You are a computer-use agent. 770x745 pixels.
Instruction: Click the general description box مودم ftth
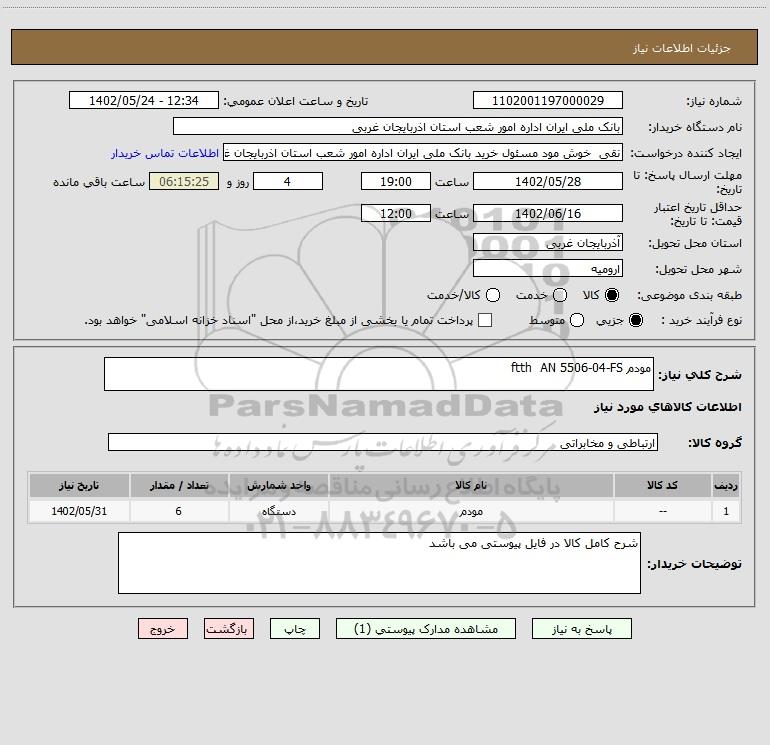[x=379, y=374]
